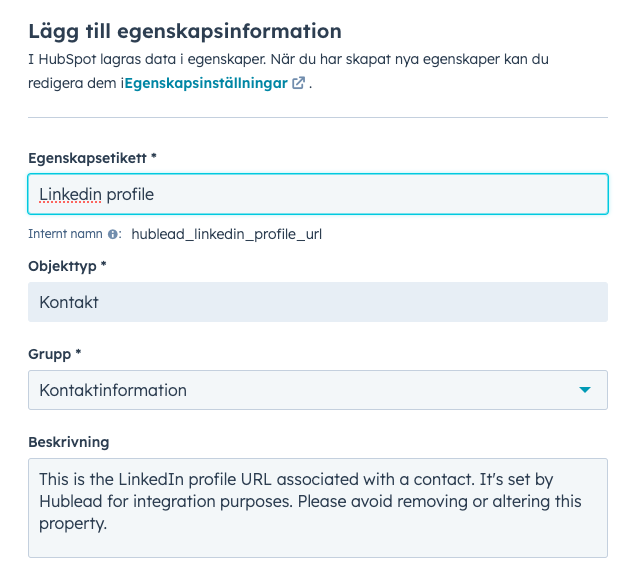Click the hublead_linkedin_profile_url internal name
The height and width of the screenshot is (580, 641).
coord(226,234)
